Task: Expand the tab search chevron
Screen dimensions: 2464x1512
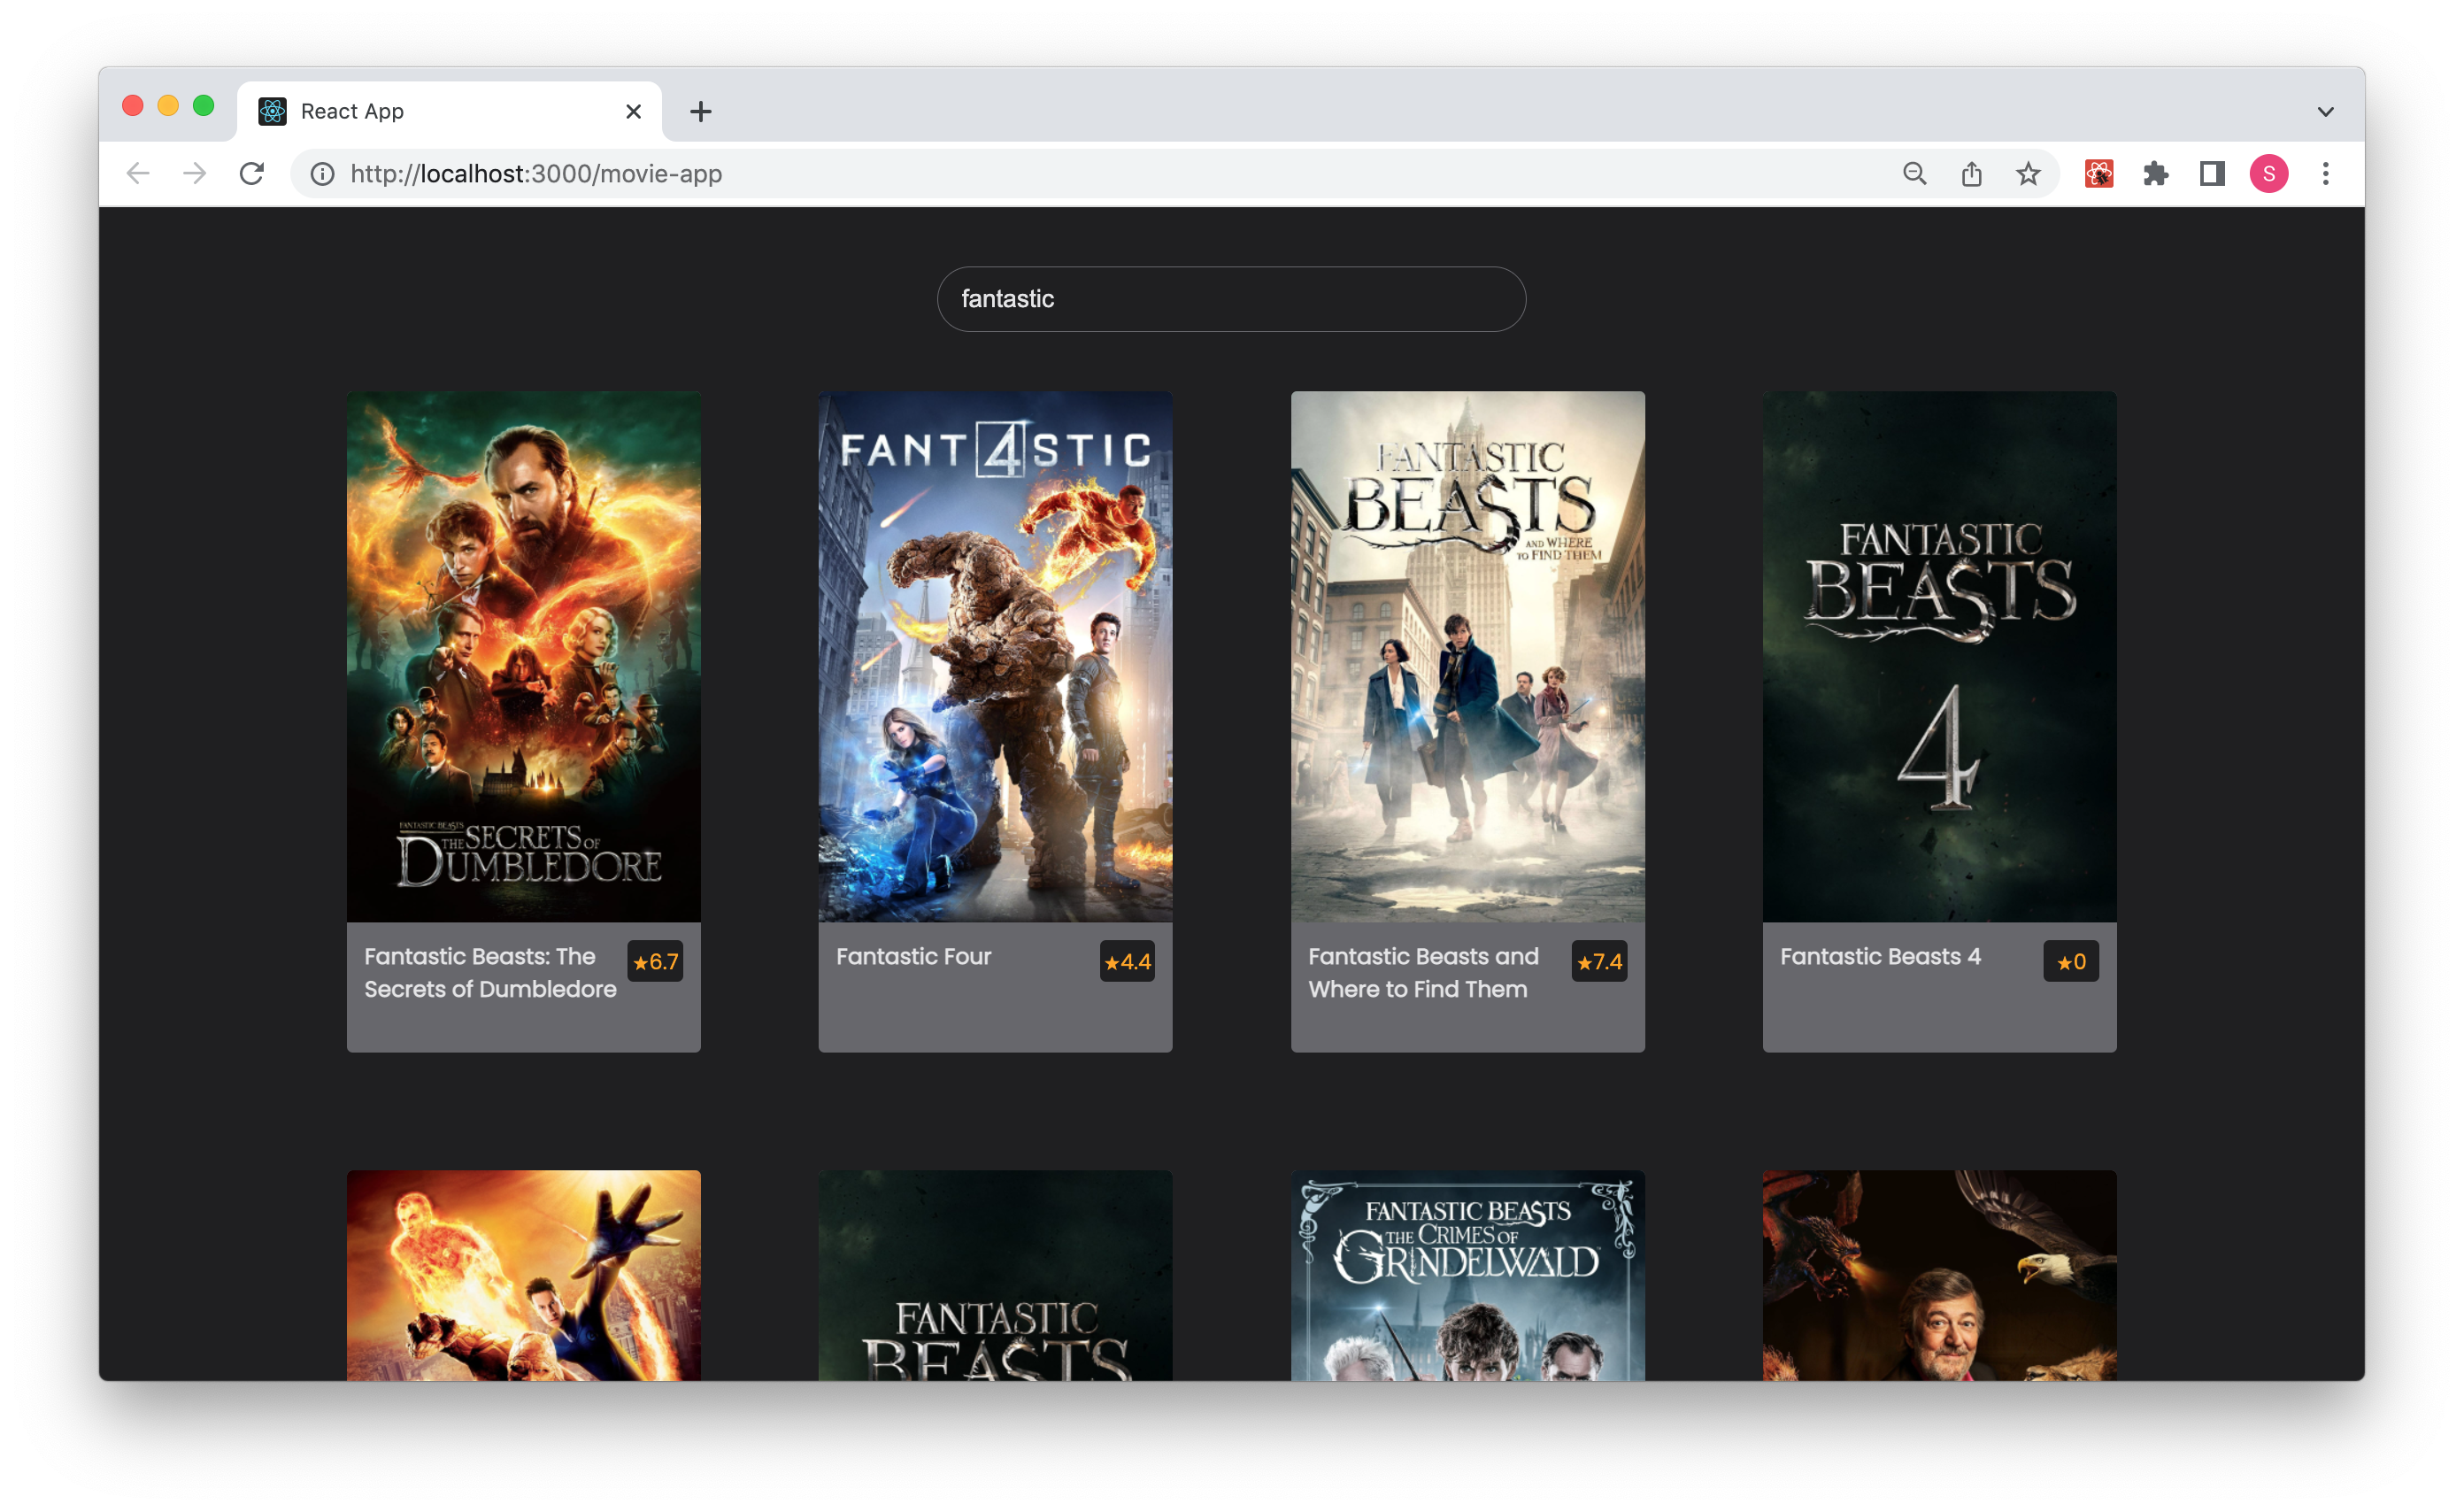Action: click(2326, 111)
